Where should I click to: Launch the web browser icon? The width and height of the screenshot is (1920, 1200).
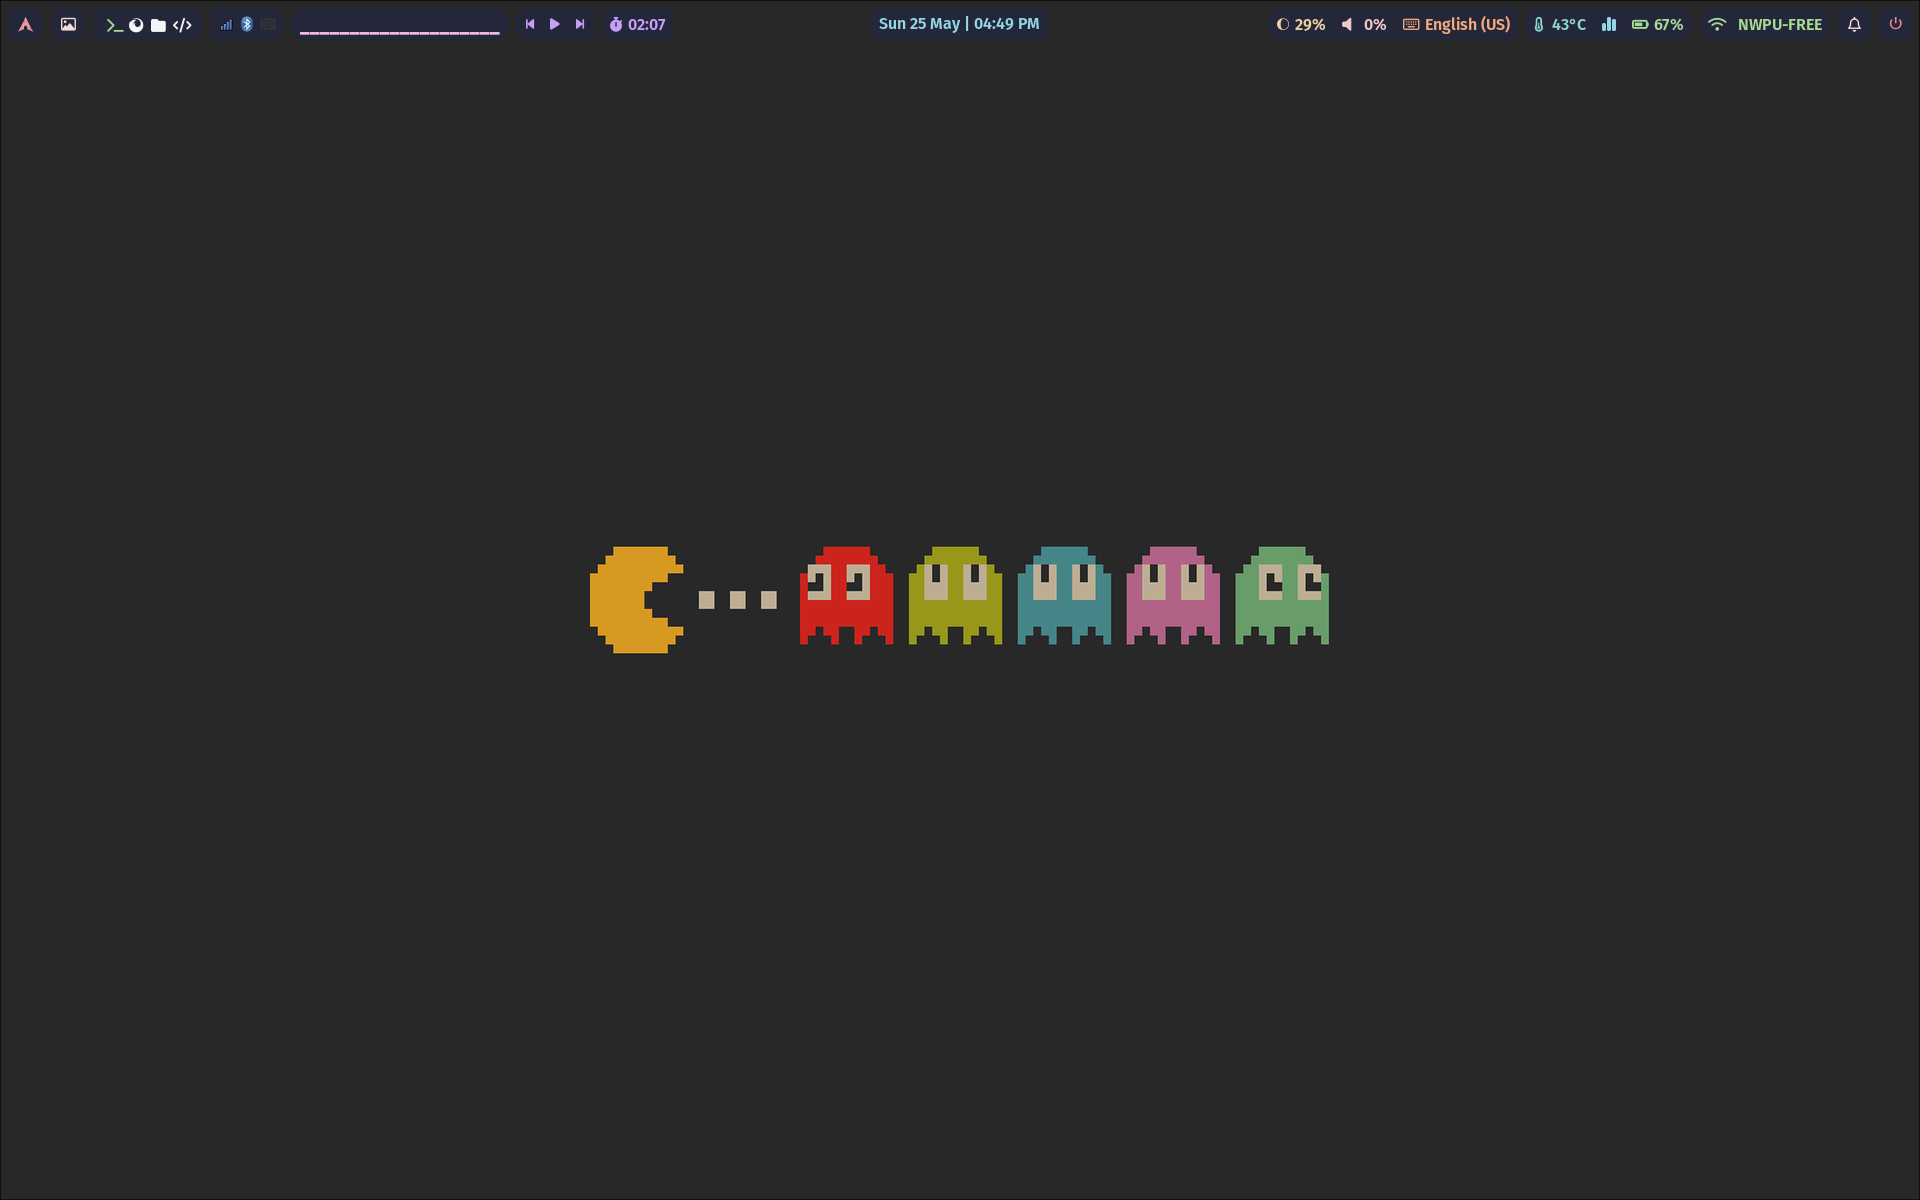(136, 25)
